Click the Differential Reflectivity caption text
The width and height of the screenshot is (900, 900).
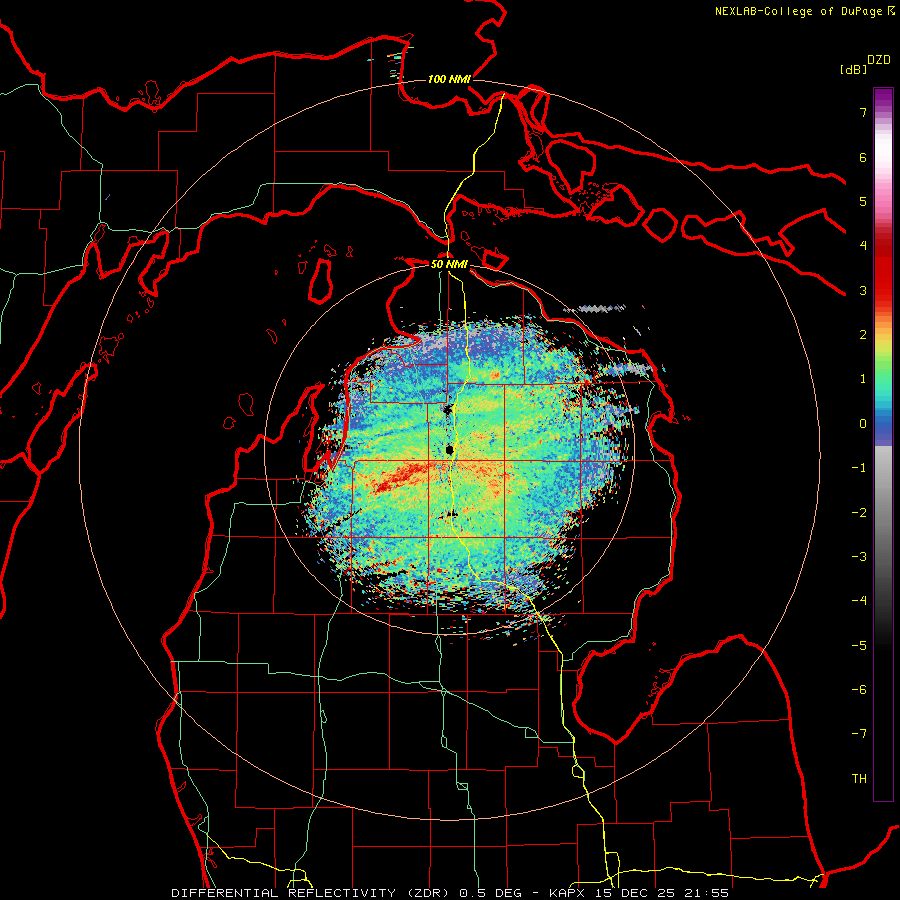click(x=450, y=893)
